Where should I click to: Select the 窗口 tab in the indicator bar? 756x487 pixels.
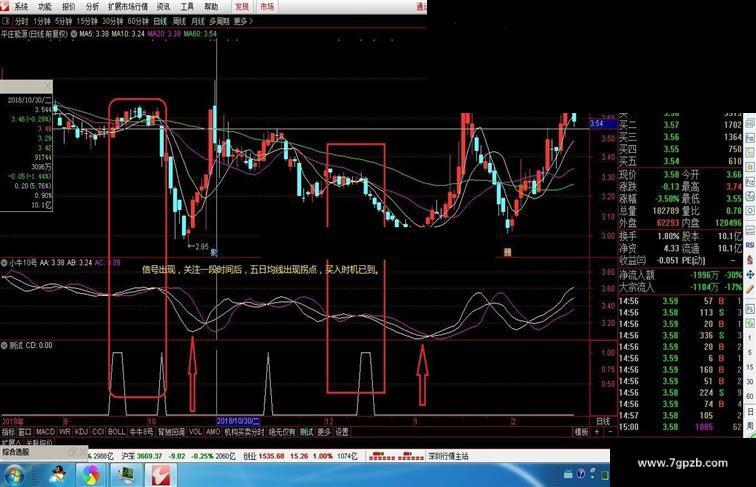coord(25,432)
